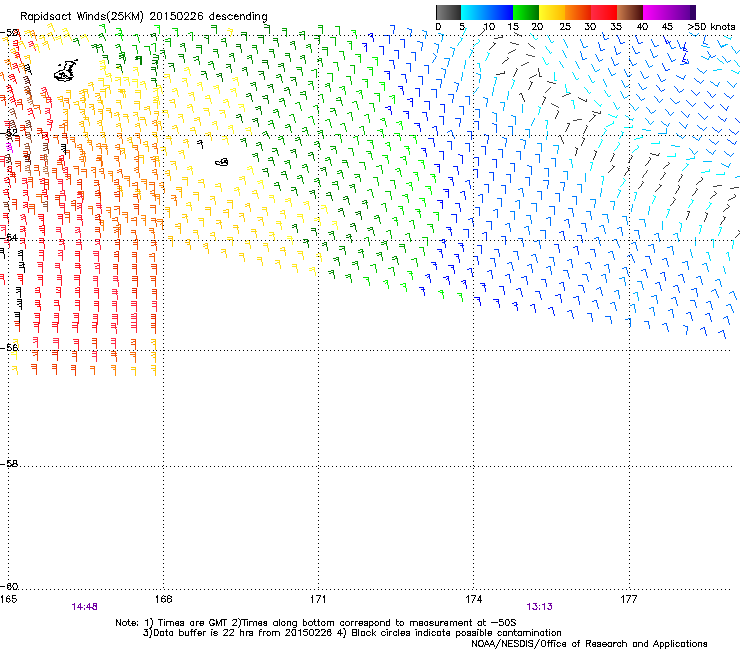Click the small island outline below -52 latitude
The image size is (740, 650).
pyautogui.click(x=222, y=162)
